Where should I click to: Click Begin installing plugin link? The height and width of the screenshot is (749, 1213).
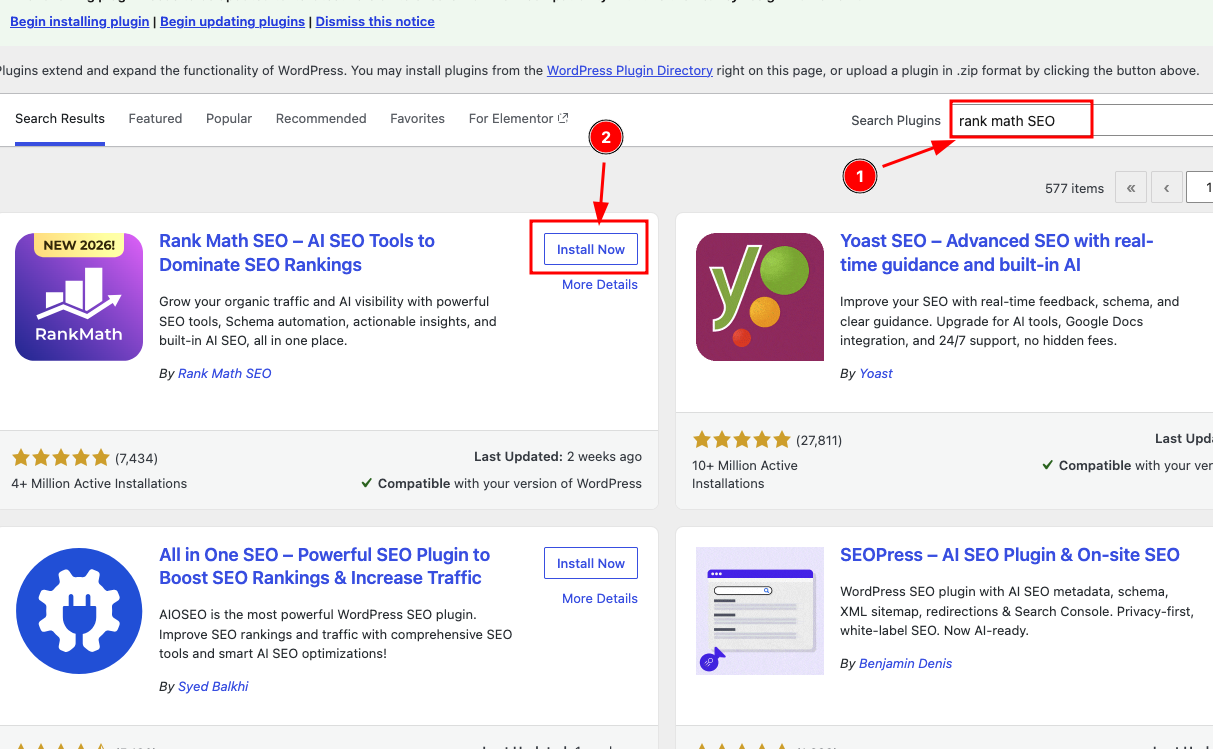pos(80,21)
